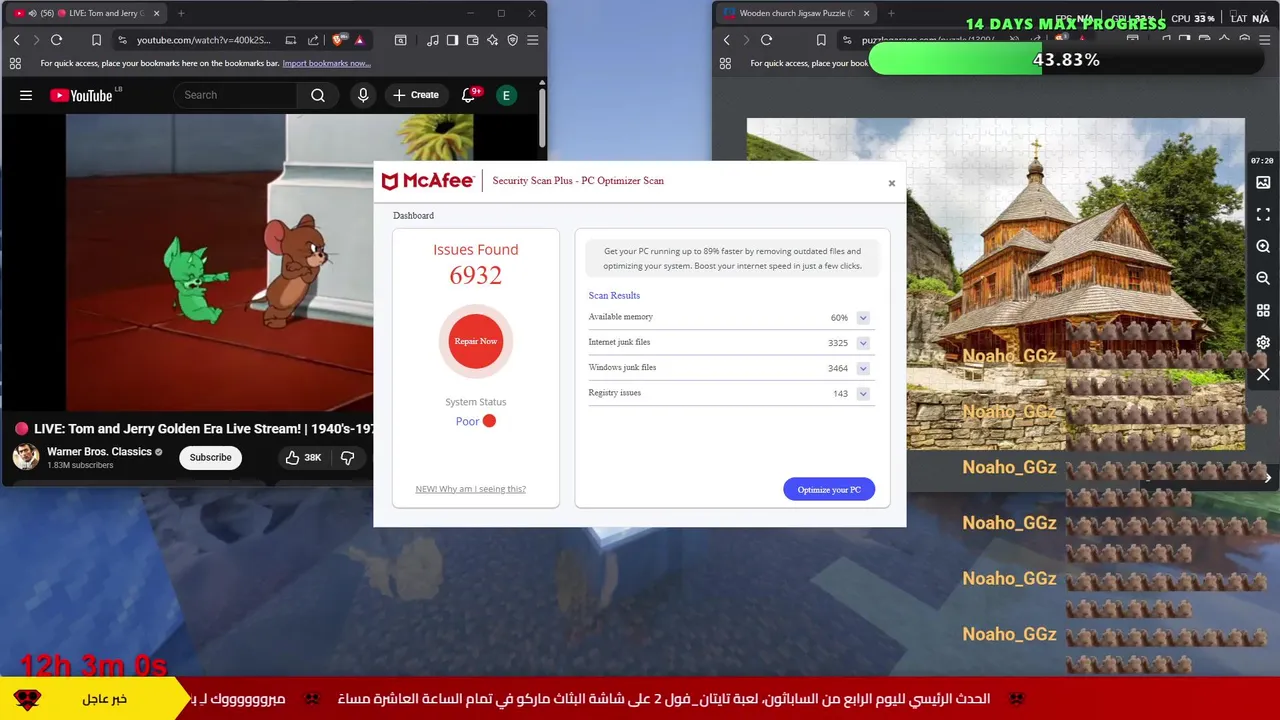The height and width of the screenshot is (720, 1280).
Task: Click the YouTube Create button
Action: click(416, 95)
